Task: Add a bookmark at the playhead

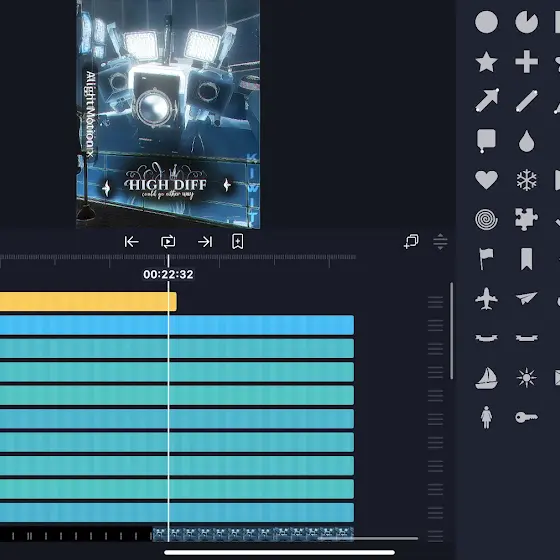Action: pos(238,242)
